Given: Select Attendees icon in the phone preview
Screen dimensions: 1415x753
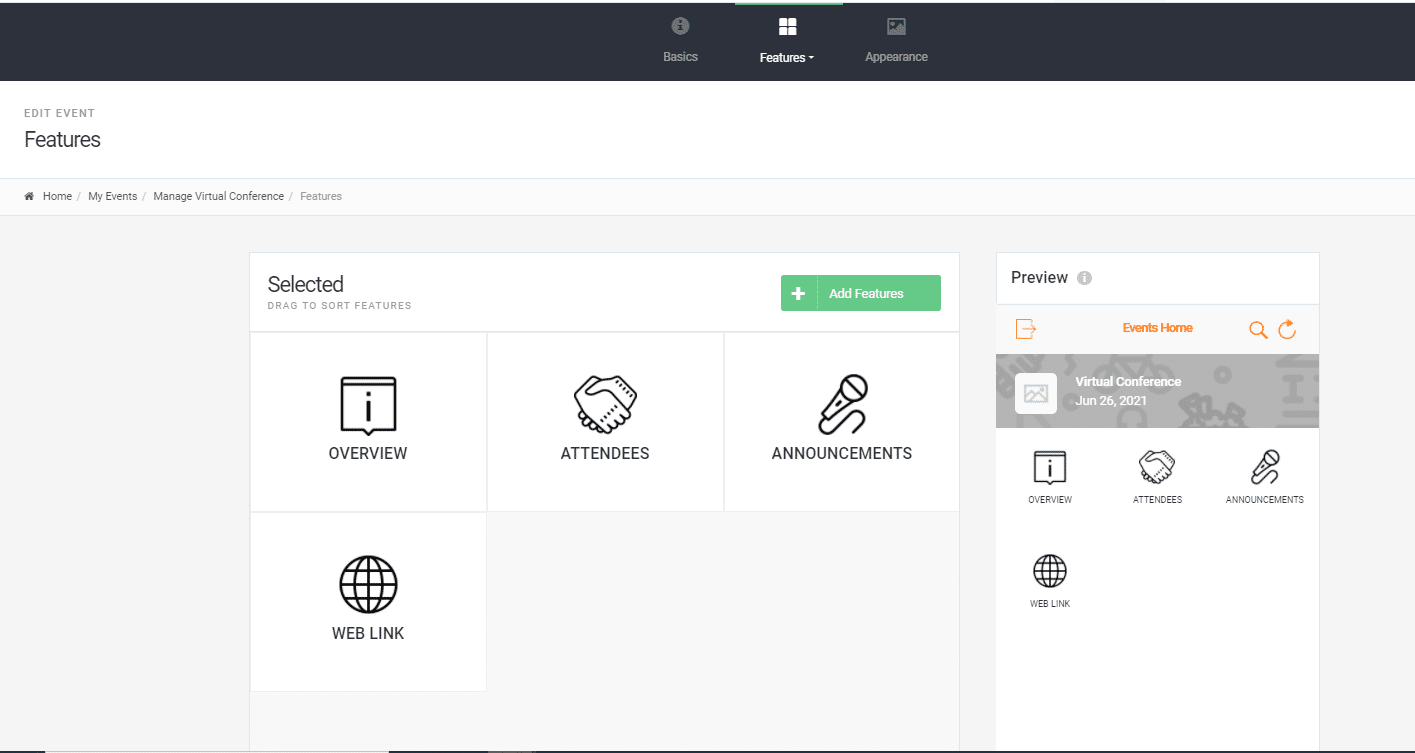Looking at the screenshot, I should click(1157, 467).
